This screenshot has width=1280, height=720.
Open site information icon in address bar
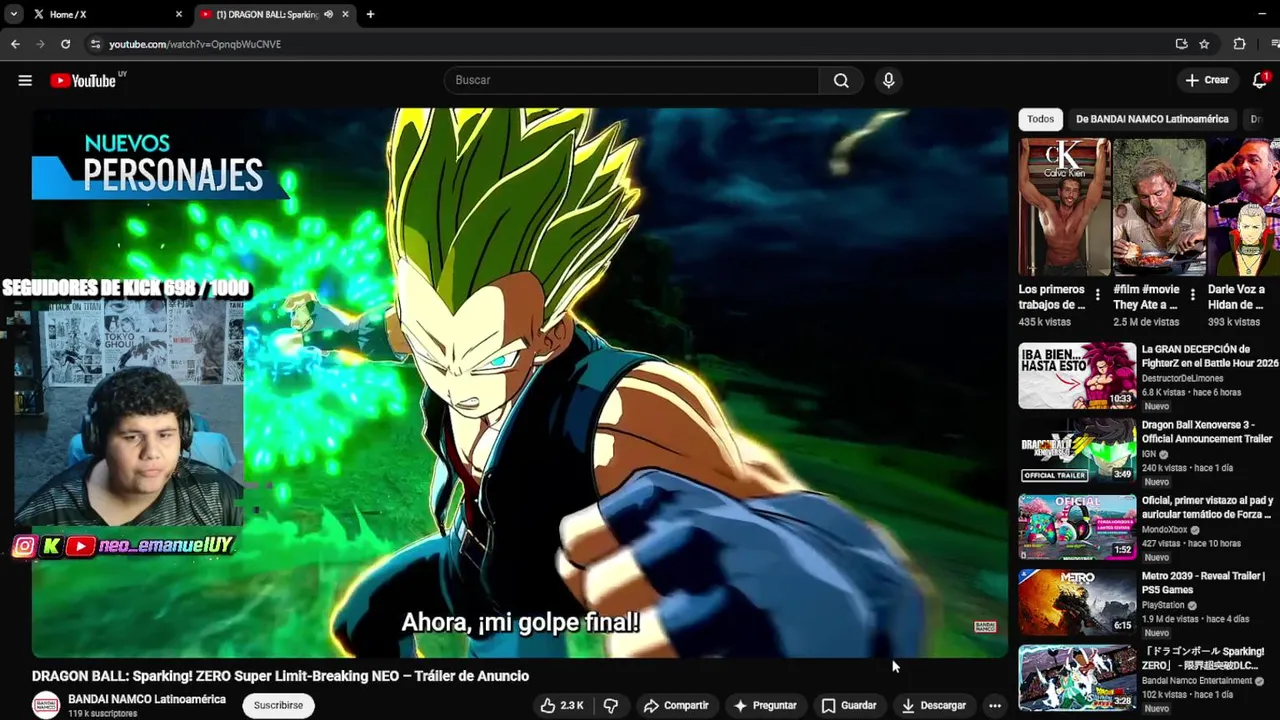point(95,44)
